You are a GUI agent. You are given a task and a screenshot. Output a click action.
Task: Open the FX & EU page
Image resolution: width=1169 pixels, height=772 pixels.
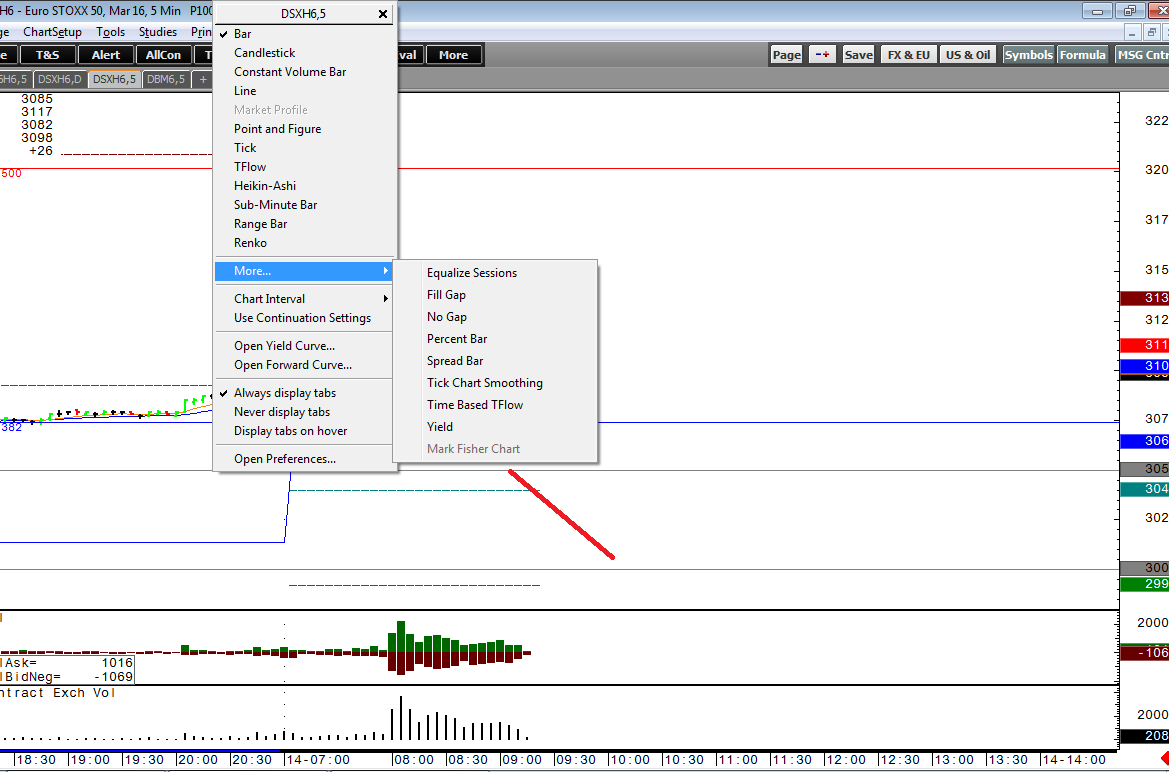click(x=909, y=54)
